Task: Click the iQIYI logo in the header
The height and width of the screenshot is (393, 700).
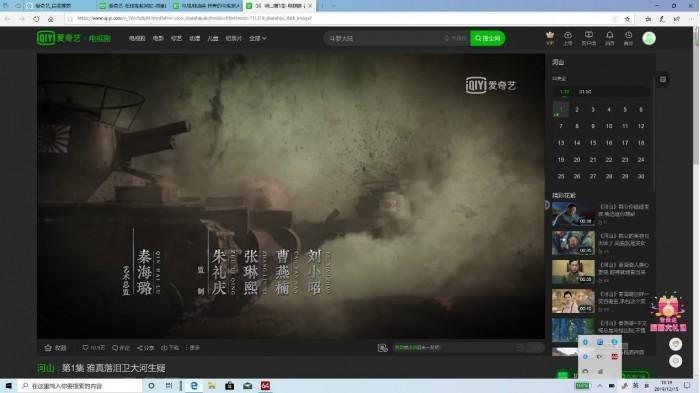Action: point(58,38)
